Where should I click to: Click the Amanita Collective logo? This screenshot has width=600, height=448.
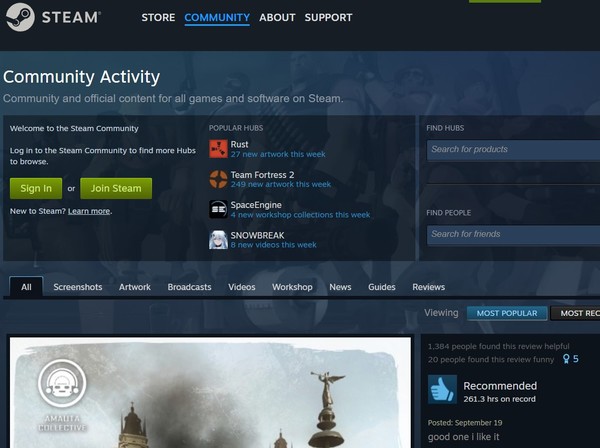tap(62, 386)
